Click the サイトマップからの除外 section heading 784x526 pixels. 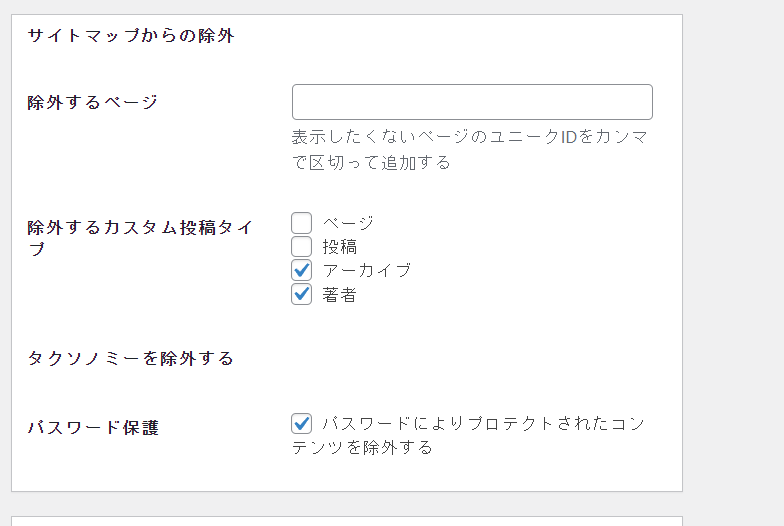(x=131, y=36)
